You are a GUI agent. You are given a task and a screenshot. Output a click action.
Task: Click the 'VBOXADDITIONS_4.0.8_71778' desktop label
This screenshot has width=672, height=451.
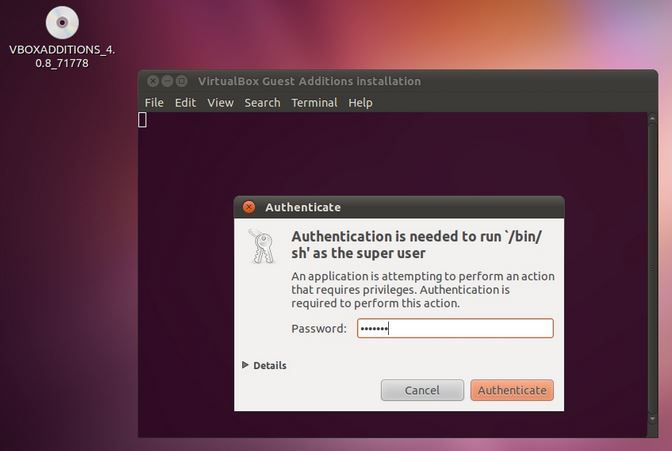point(62,56)
